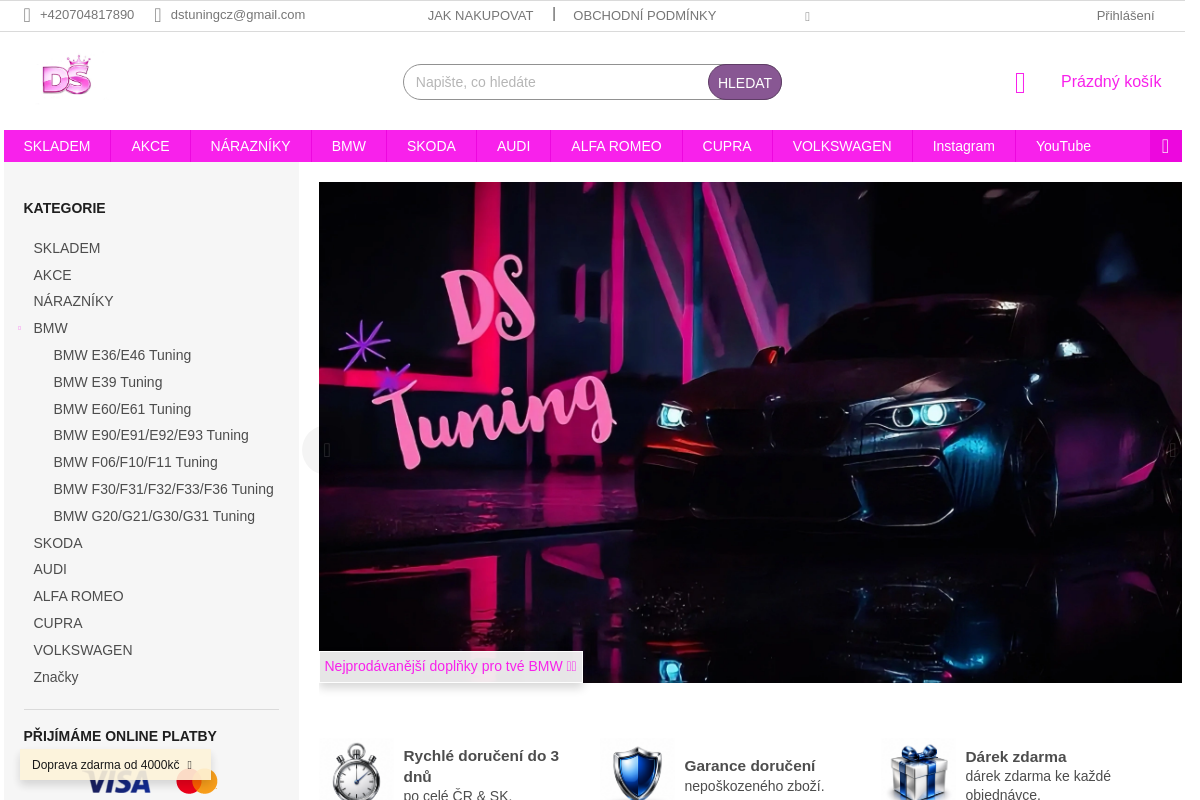The height and width of the screenshot is (800, 1200).
Task: Select SKLADEM in top navigation bar
Action: pos(57,146)
